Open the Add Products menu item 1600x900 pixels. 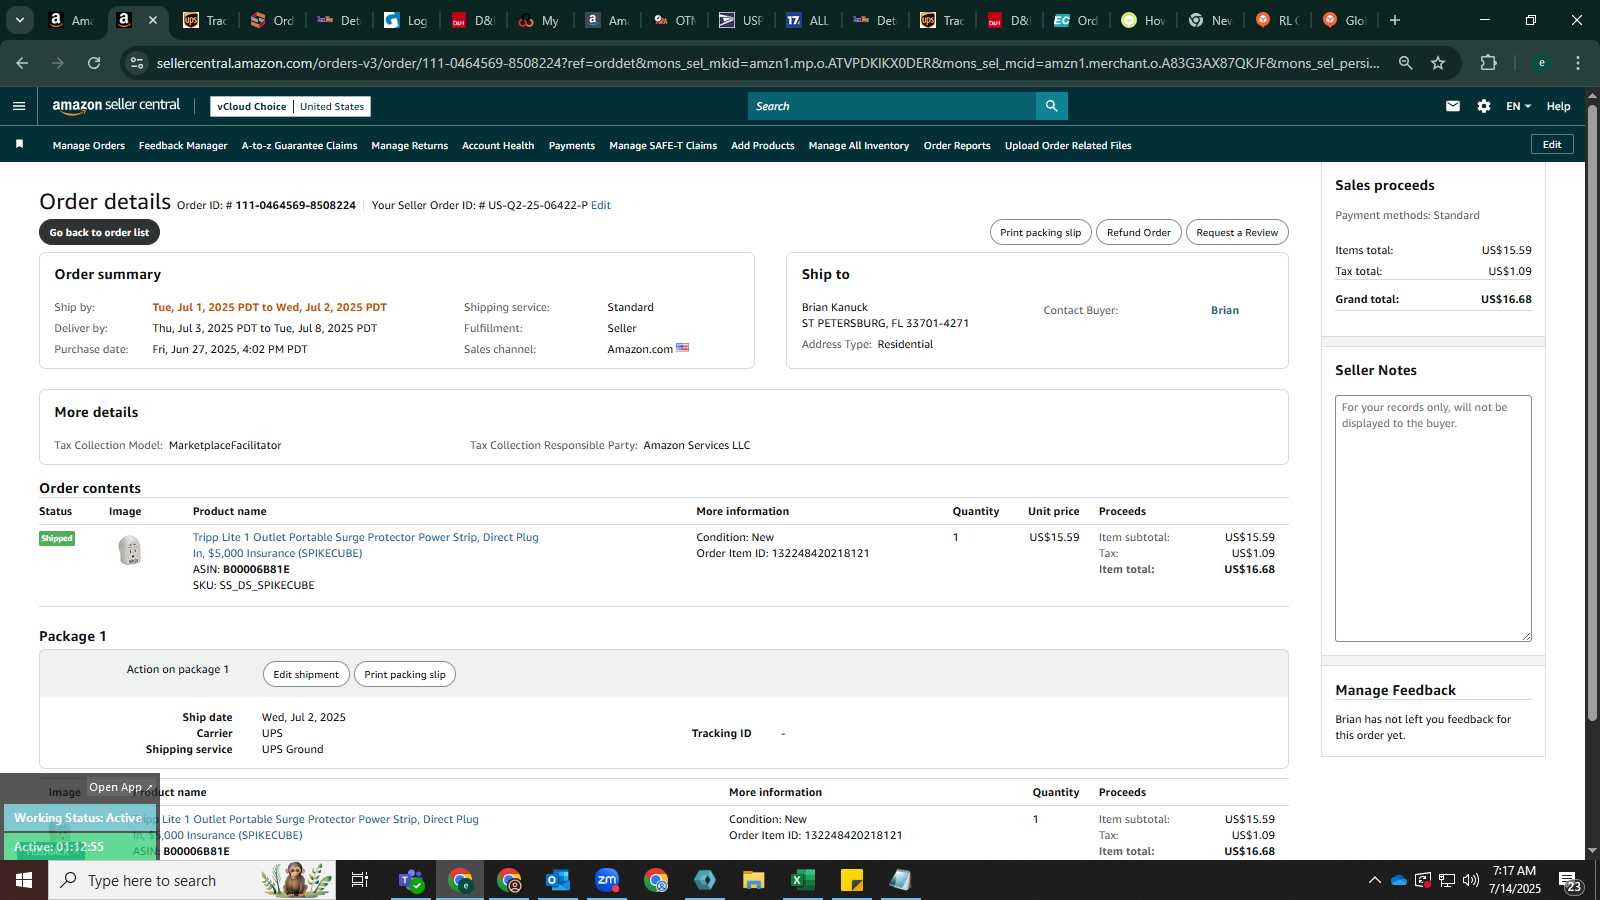point(763,146)
